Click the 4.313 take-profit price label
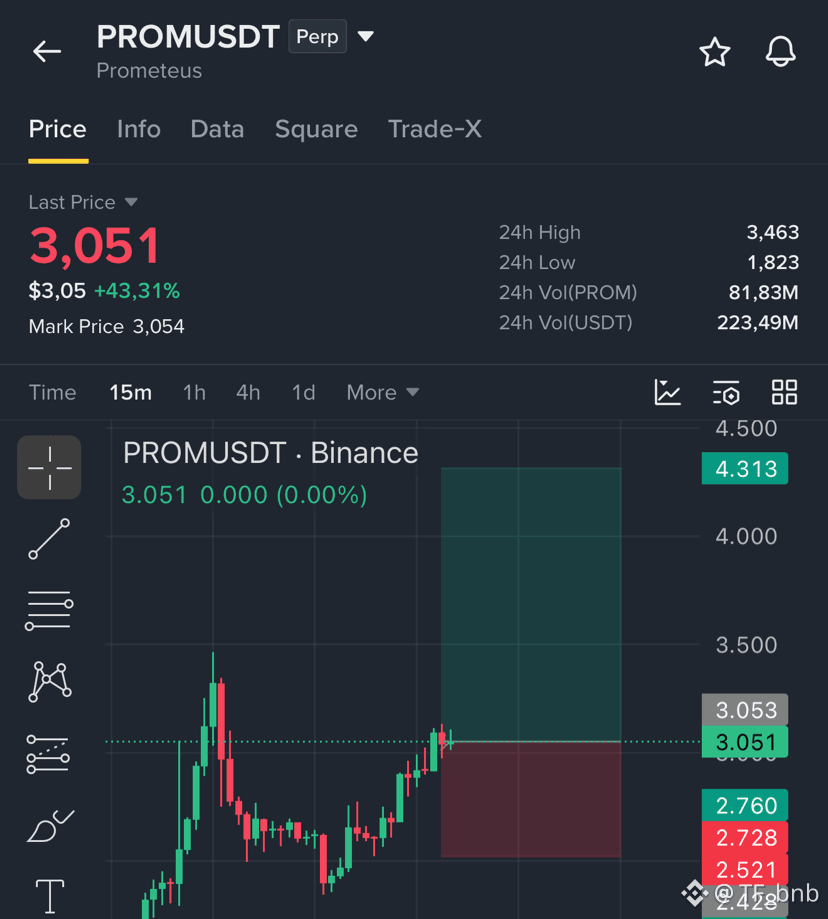Viewport: 828px width, 919px height. click(745, 468)
